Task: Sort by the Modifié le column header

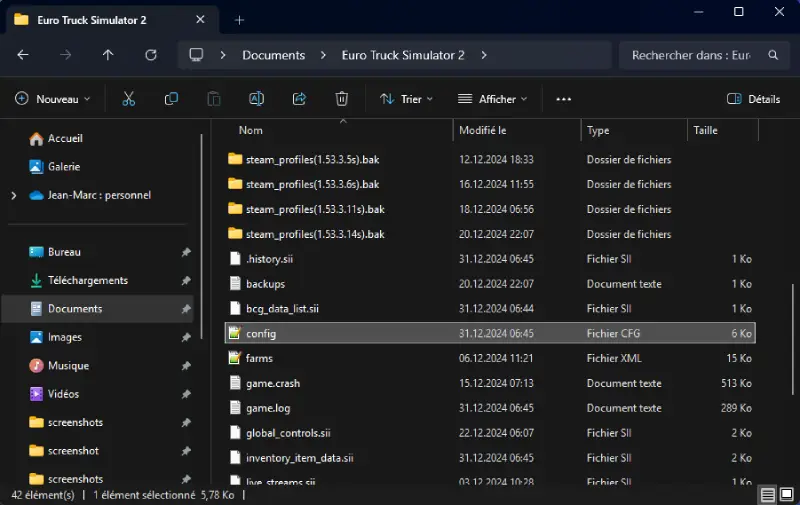Action: [x=483, y=130]
